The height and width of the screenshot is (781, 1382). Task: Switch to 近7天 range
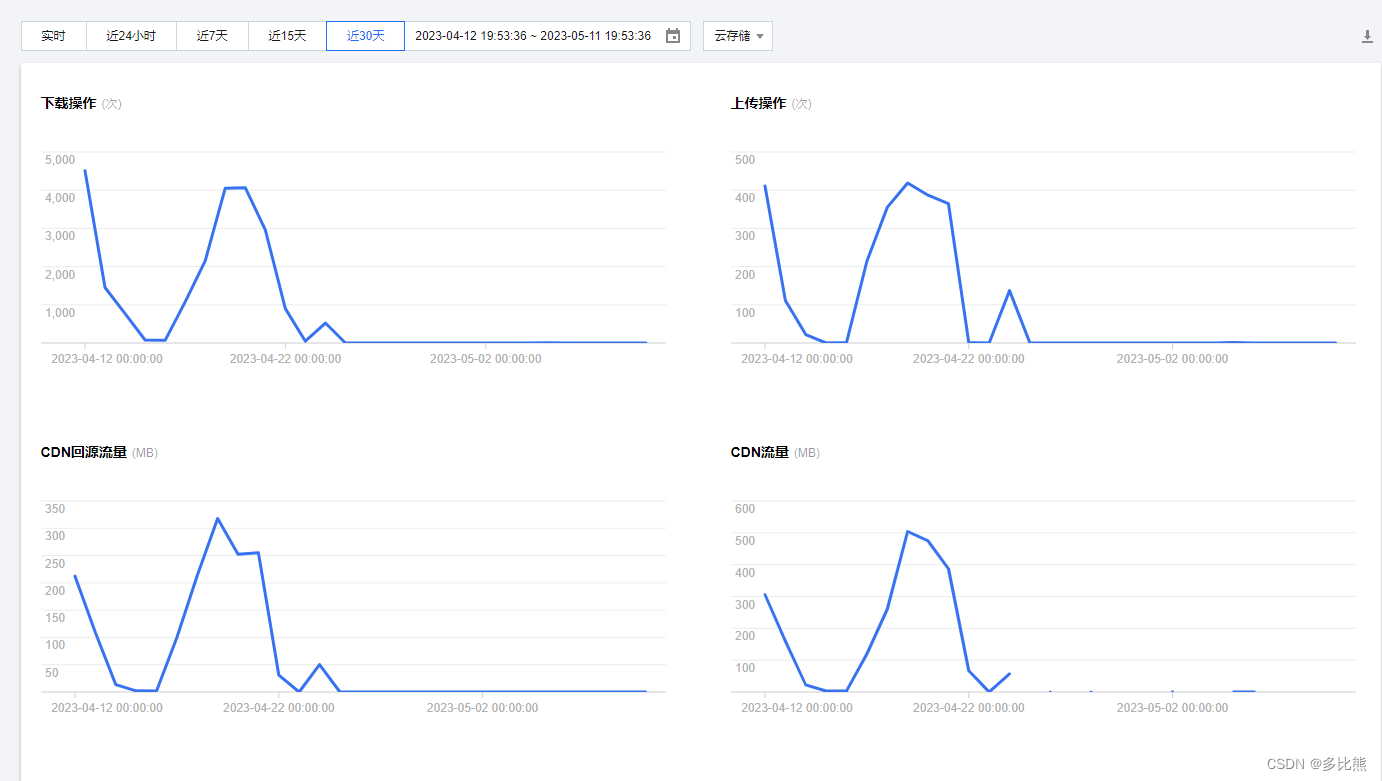click(212, 36)
